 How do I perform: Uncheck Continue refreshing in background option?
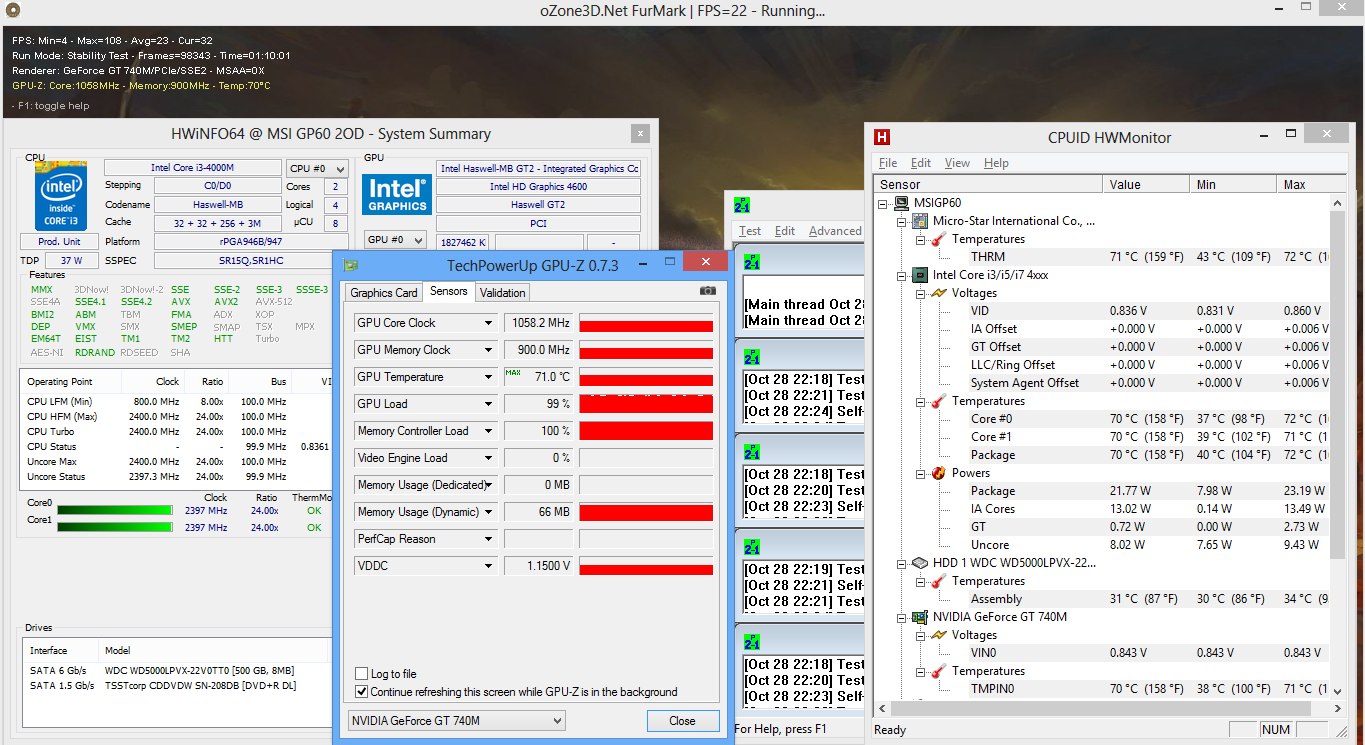coord(362,691)
